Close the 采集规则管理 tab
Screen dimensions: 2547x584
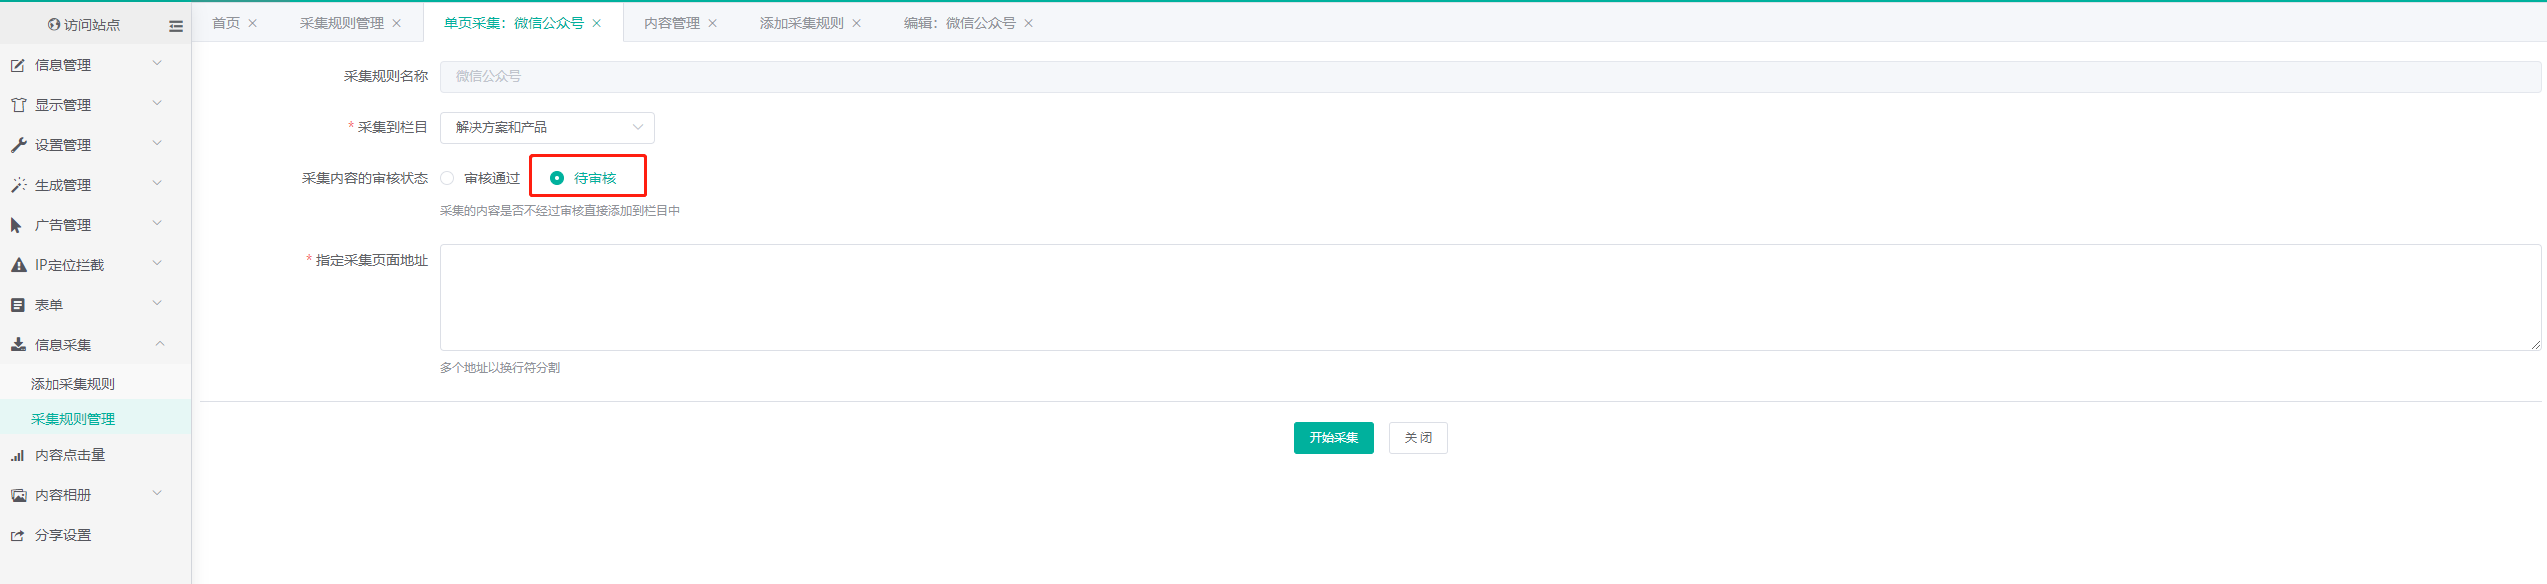(397, 23)
